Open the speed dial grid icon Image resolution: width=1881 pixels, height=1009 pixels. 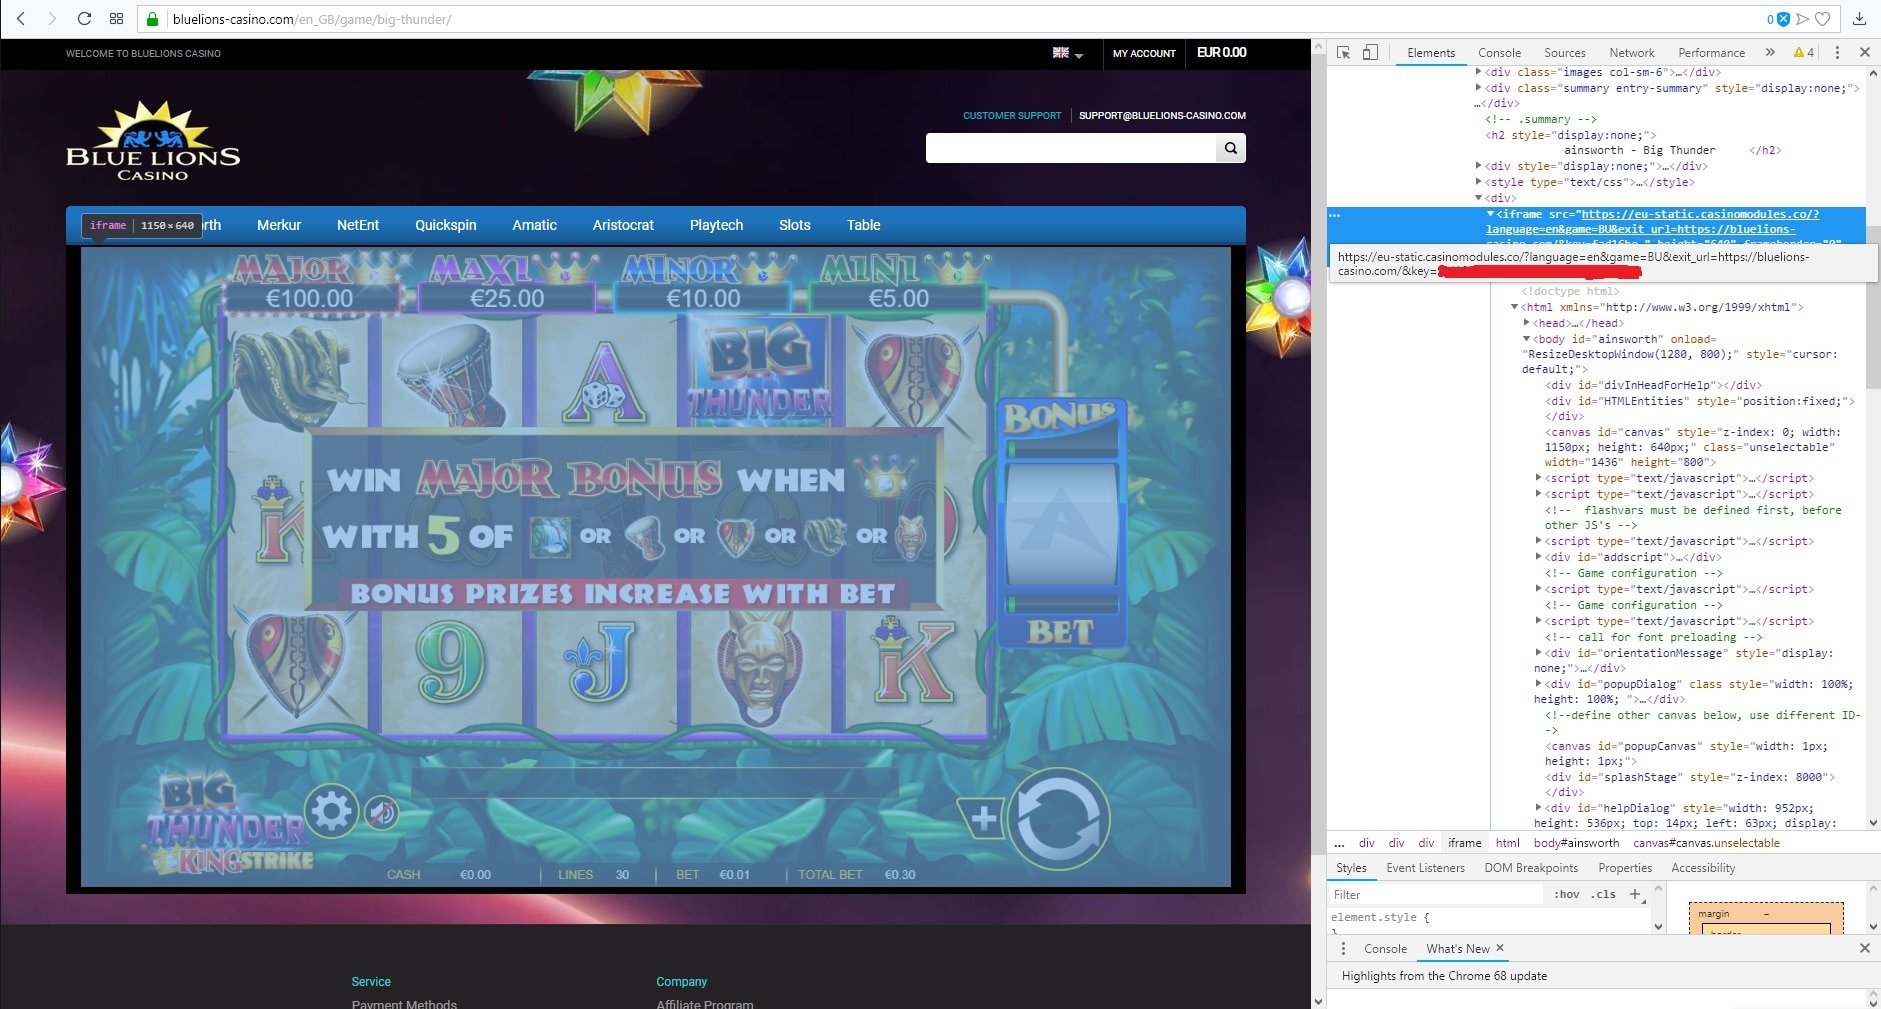point(116,19)
